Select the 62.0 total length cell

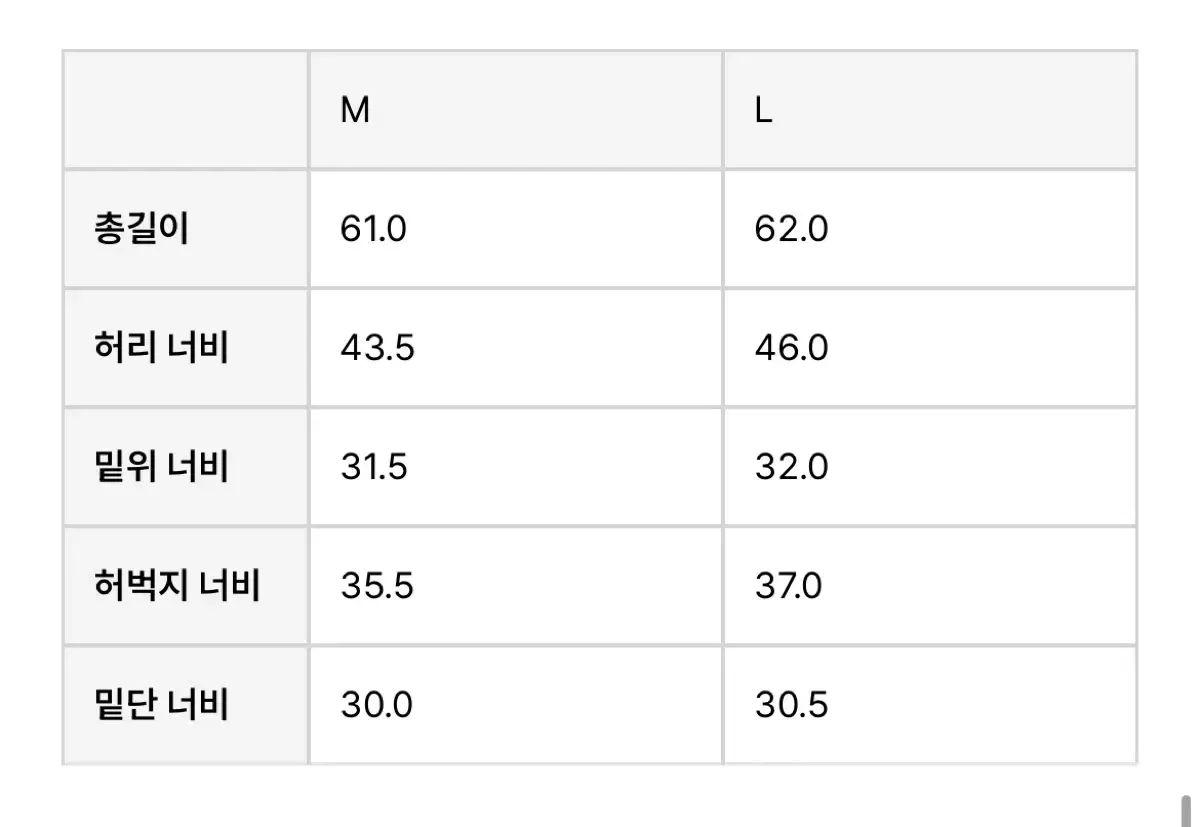(930, 229)
